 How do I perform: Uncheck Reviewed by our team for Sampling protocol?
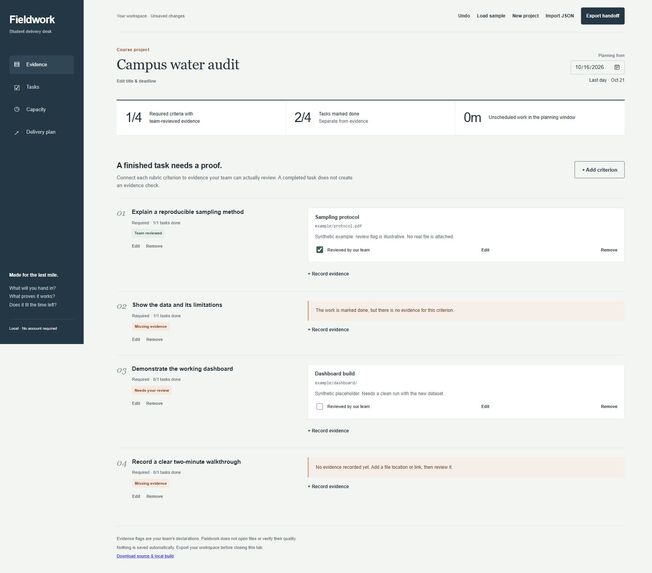pyautogui.click(x=319, y=249)
